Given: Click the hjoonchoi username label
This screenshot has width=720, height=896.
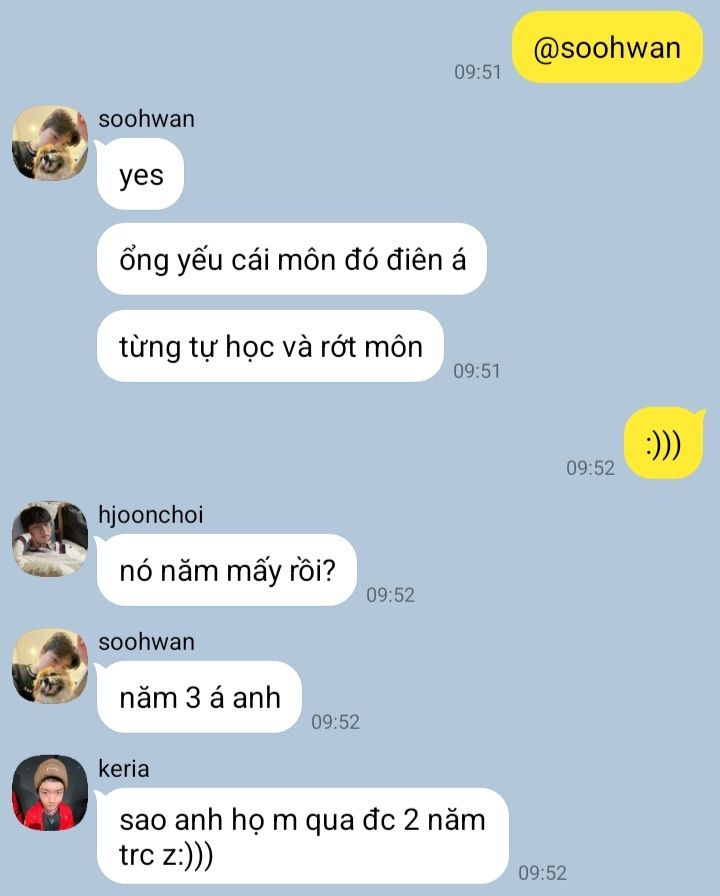Looking at the screenshot, I should click(x=151, y=515).
